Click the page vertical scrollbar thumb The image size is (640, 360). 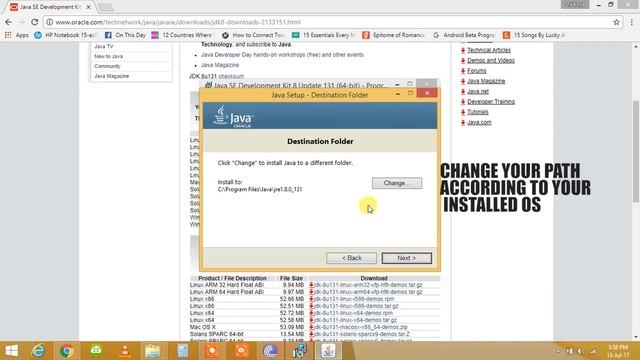[636, 151]
